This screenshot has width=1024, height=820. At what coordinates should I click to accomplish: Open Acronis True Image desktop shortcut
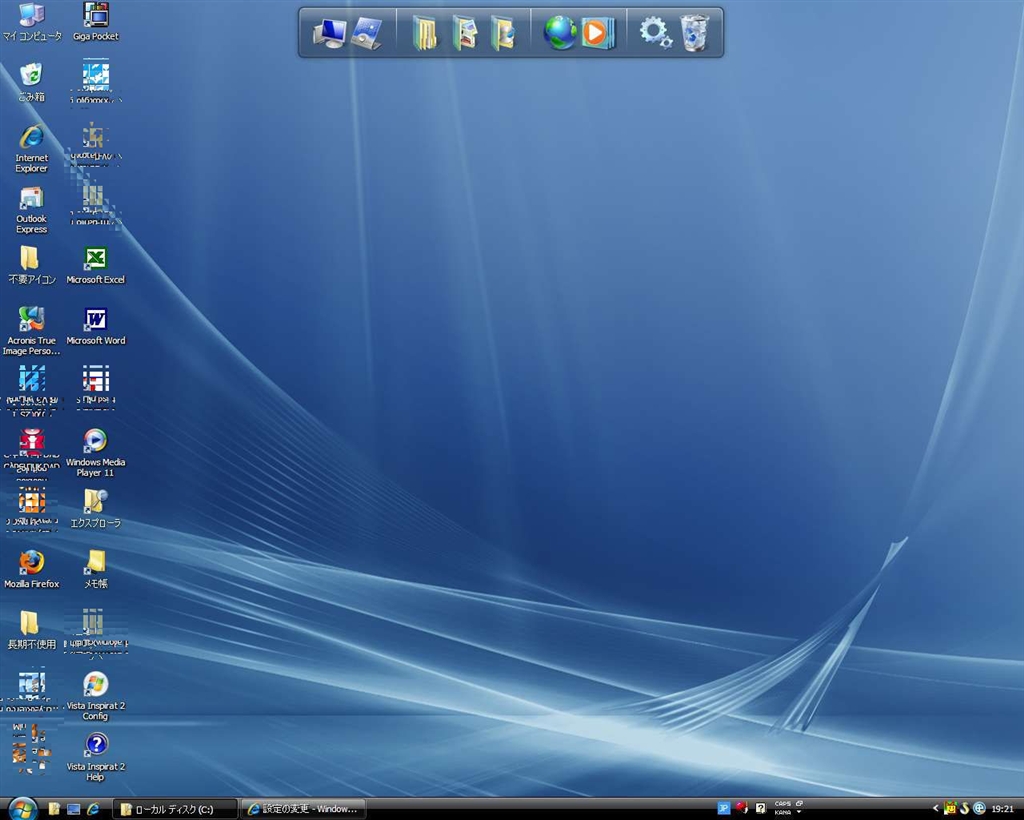point(31,331)
